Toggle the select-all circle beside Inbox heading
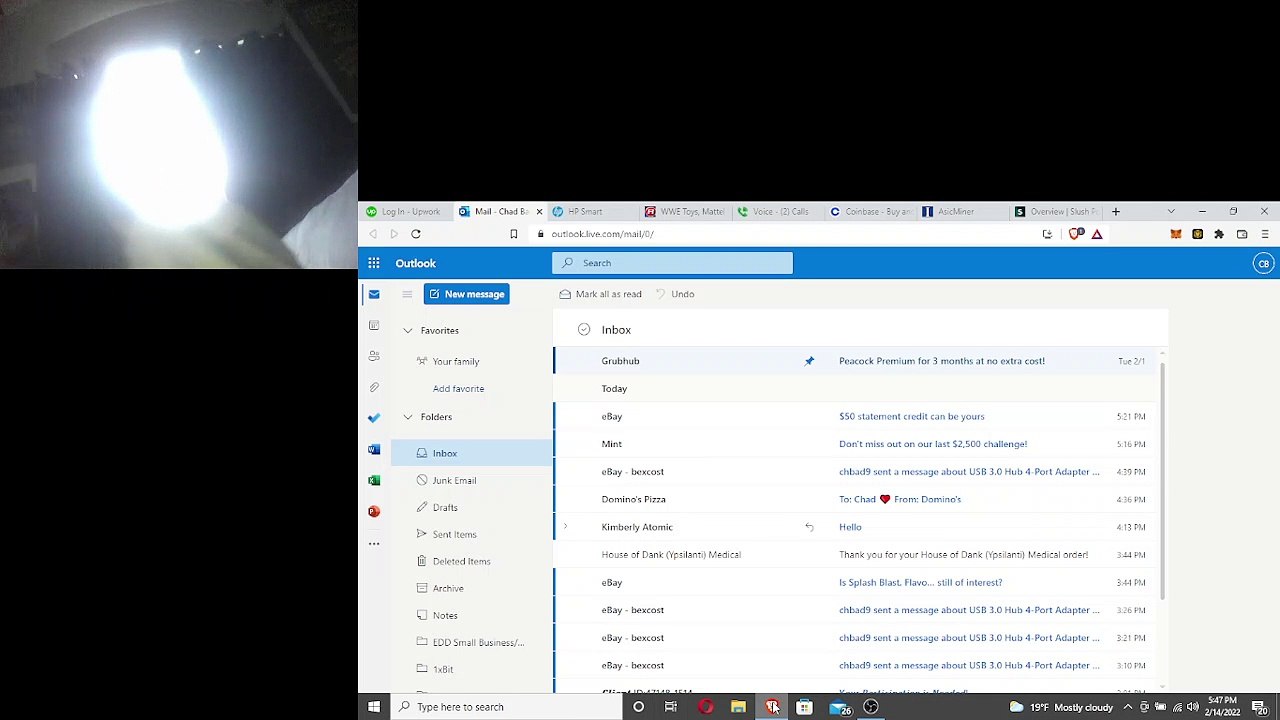 [x=584, y=330]
